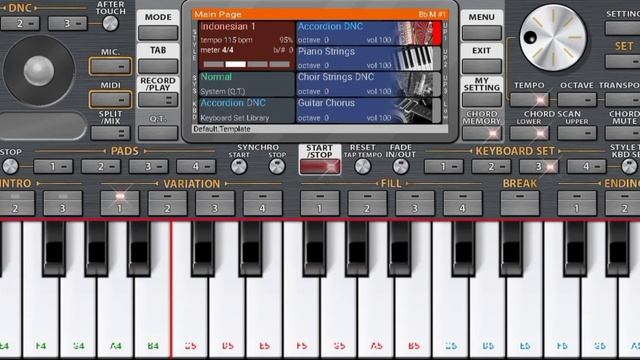The width and height of the screenshot is (640, 360).
Task: Select Choir Strings DNC sound slot
Action: [369, 84]
